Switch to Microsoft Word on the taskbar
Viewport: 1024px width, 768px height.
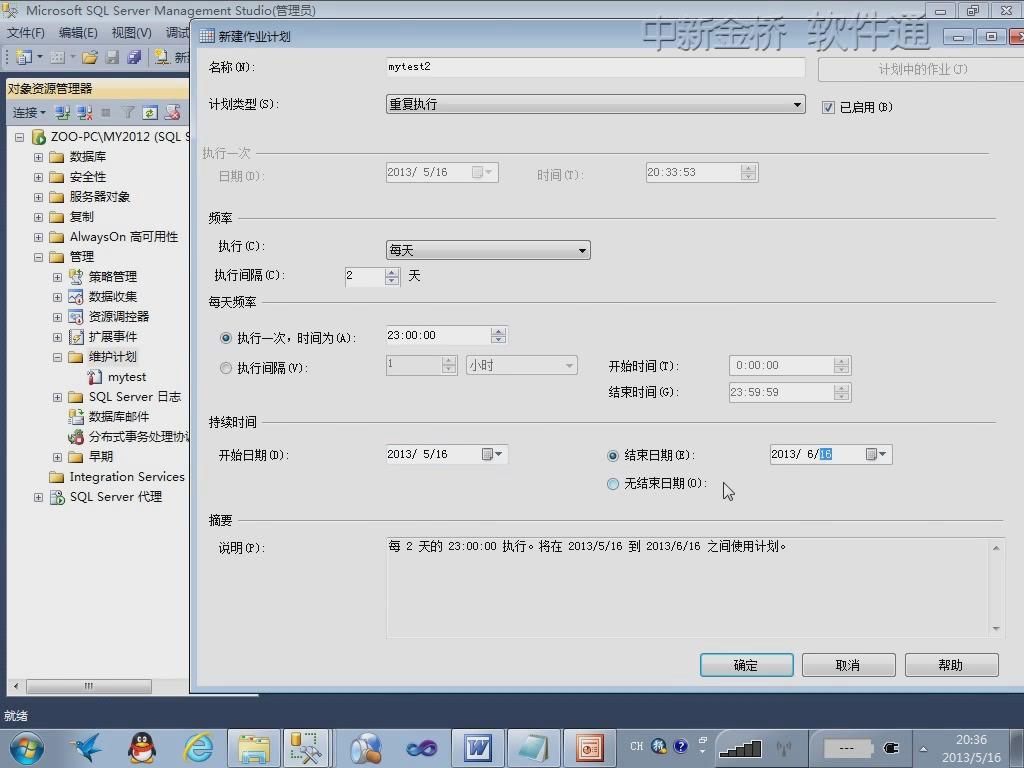pos(478,748)
